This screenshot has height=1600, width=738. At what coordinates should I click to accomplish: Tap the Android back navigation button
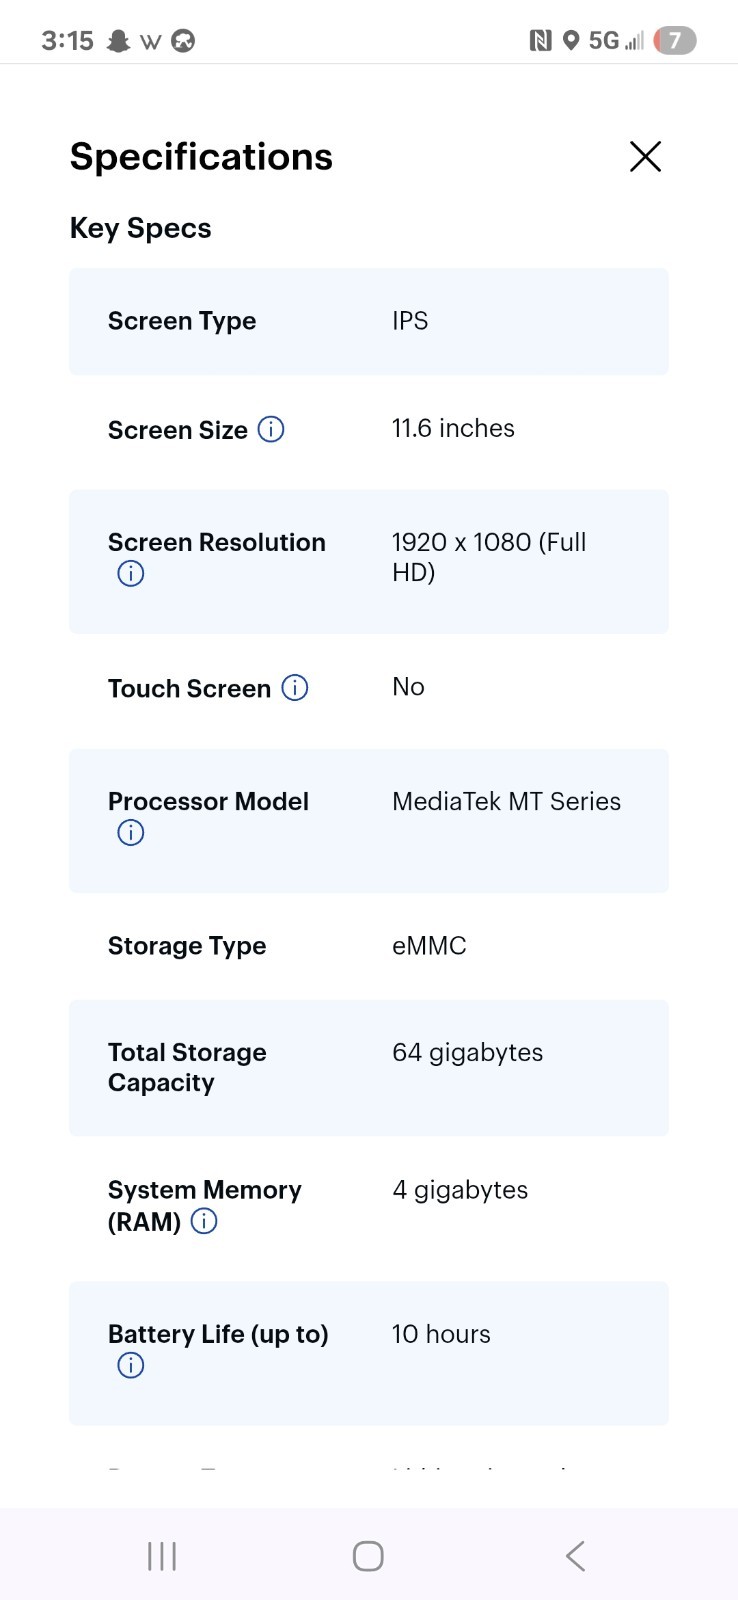pos(575,1556)
